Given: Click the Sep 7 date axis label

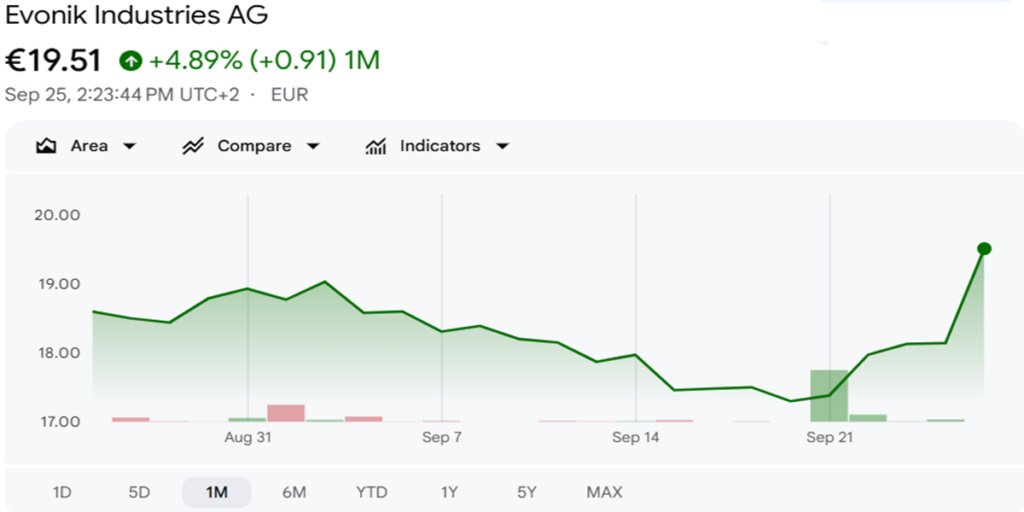Looking at the screenshot, I should coord(441,438).
